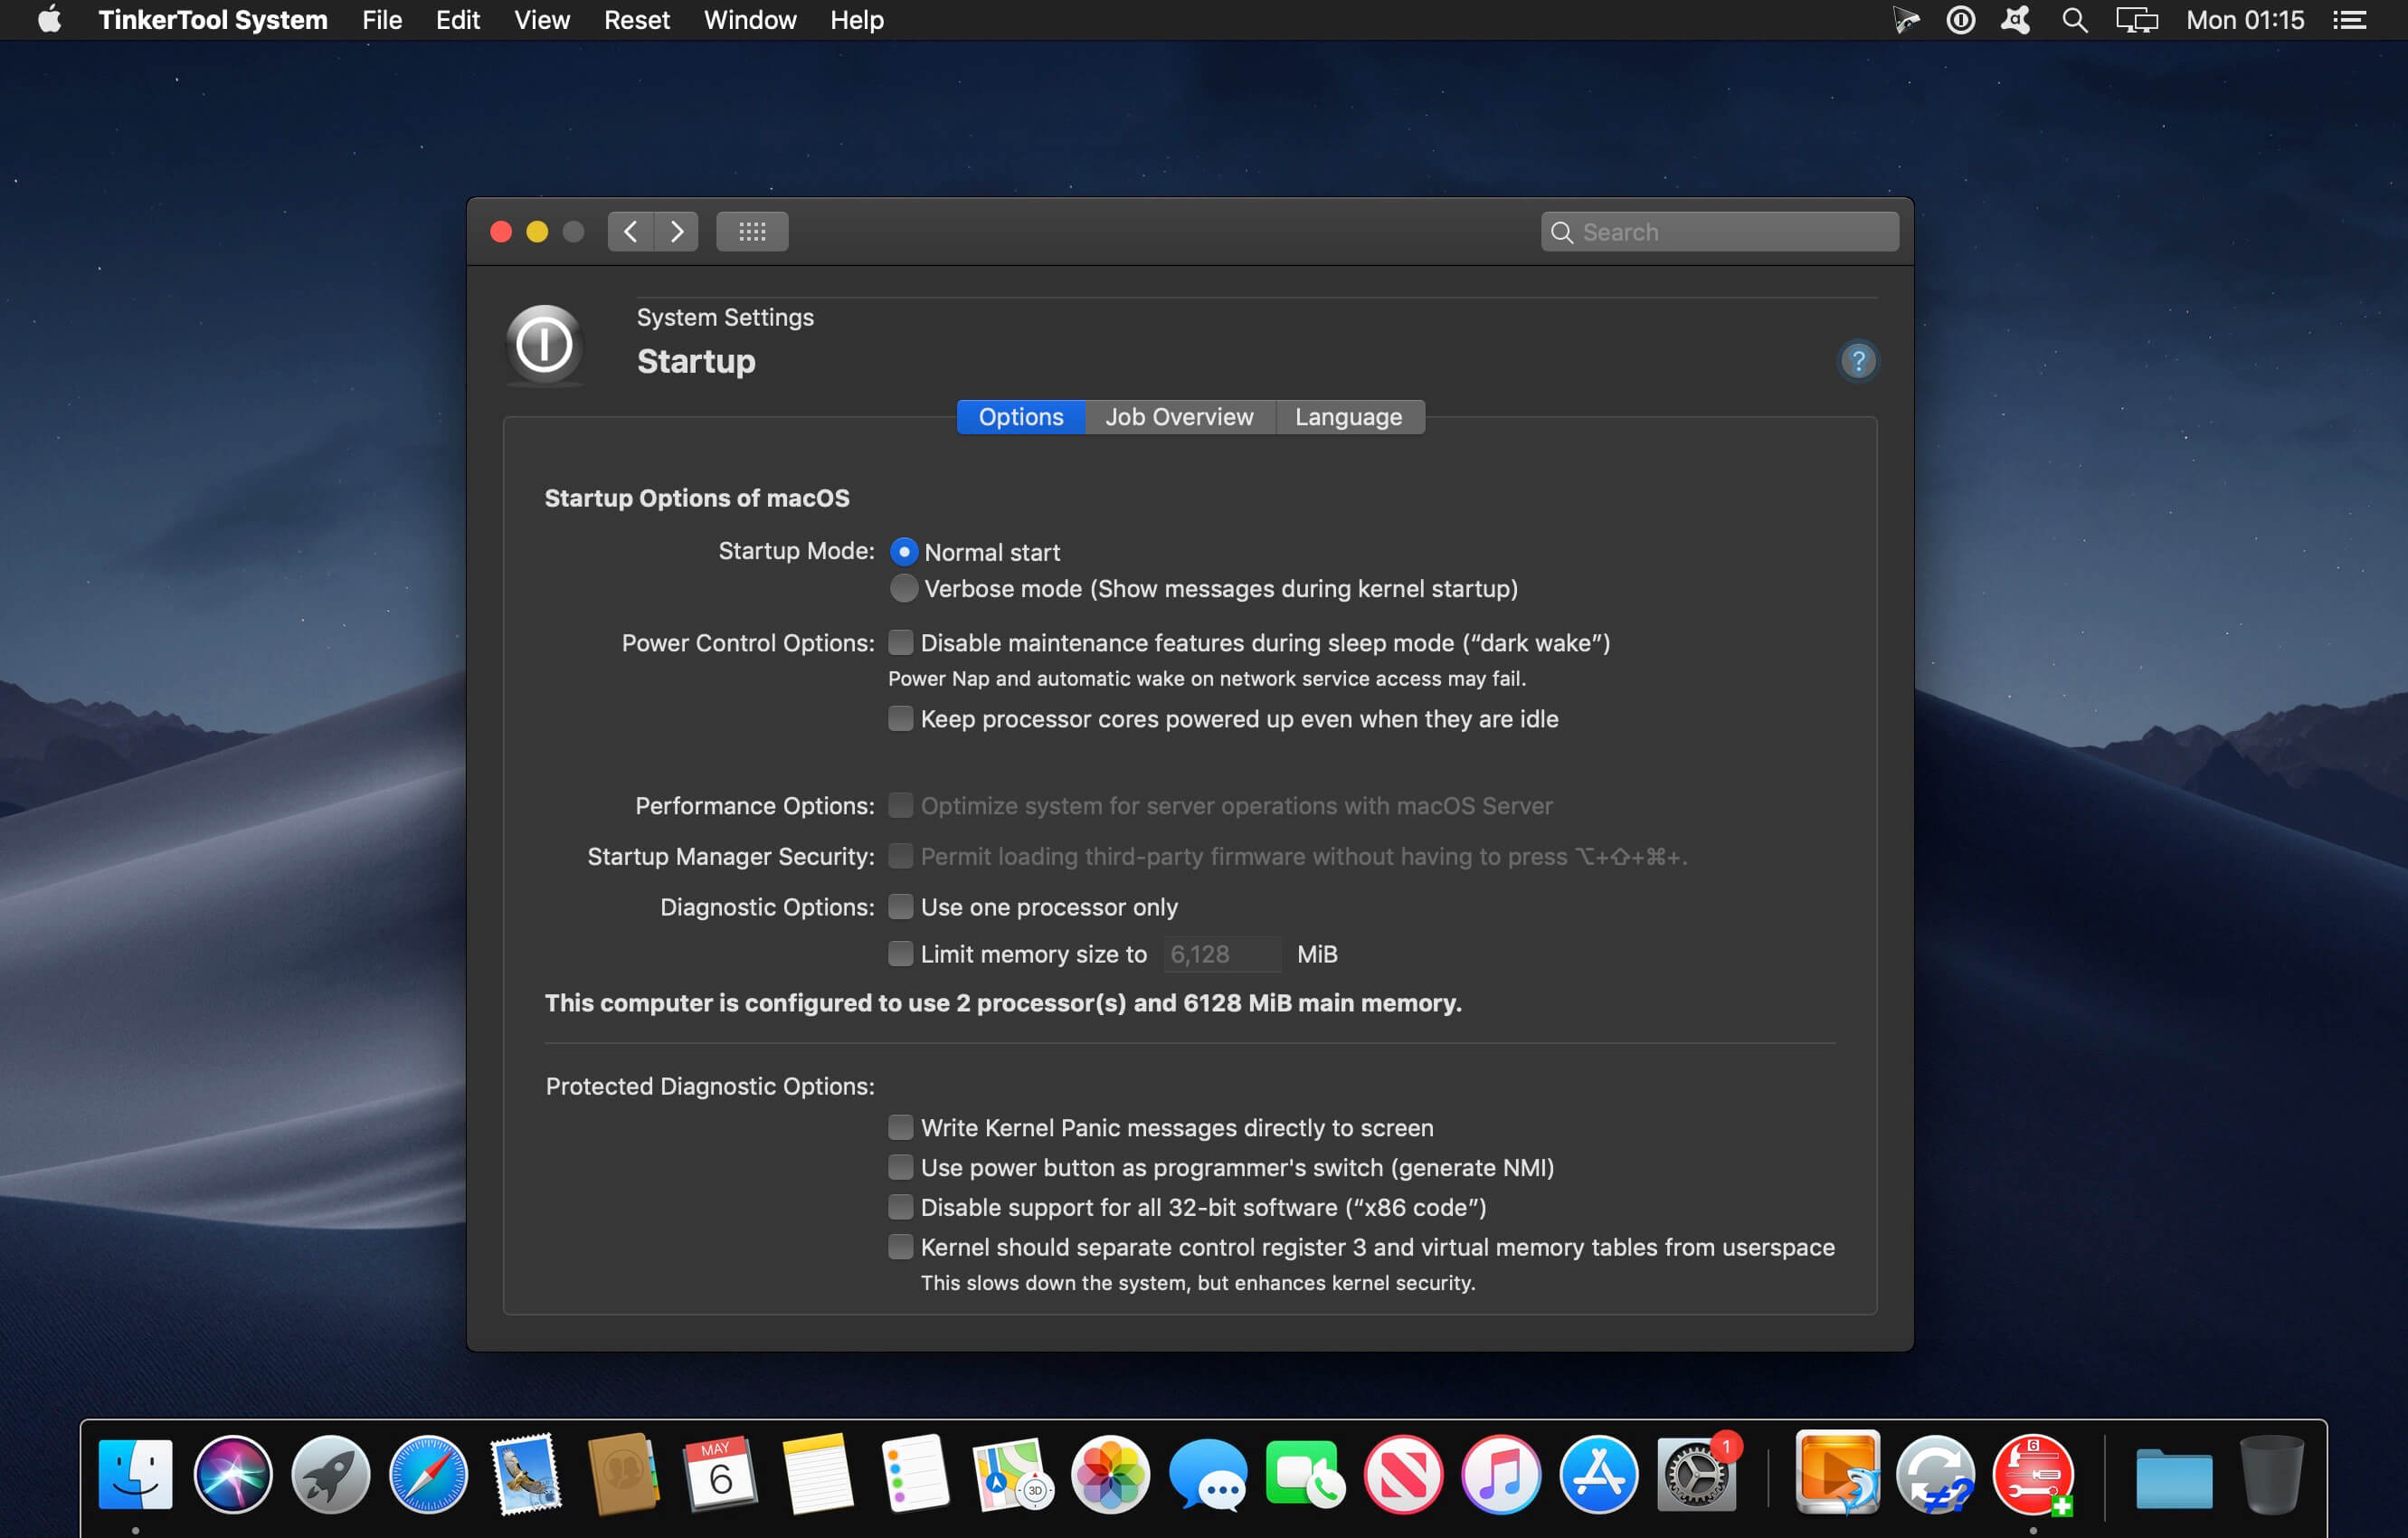
Task: Open Photos pinwheel icon in Dock
Action: (1110, 1474)
